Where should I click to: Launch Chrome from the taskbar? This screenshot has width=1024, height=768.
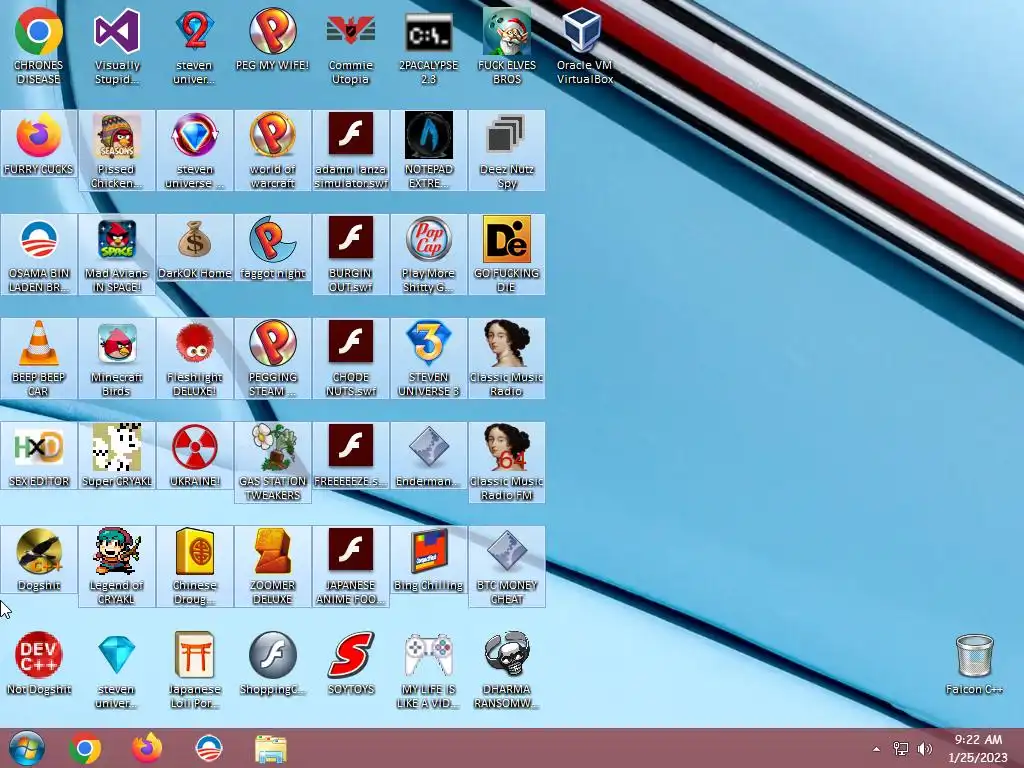pyautogui.click(x=85, y=748)
